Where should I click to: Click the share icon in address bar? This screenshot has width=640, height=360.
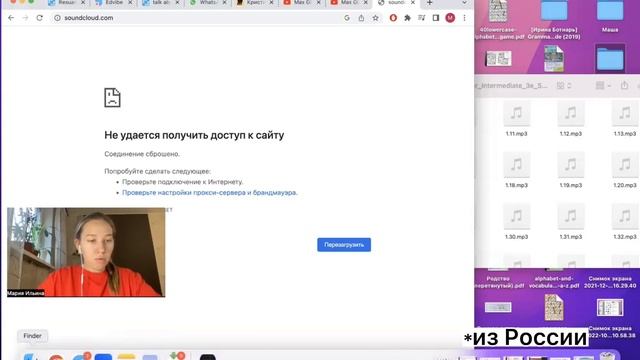(361, 18)
